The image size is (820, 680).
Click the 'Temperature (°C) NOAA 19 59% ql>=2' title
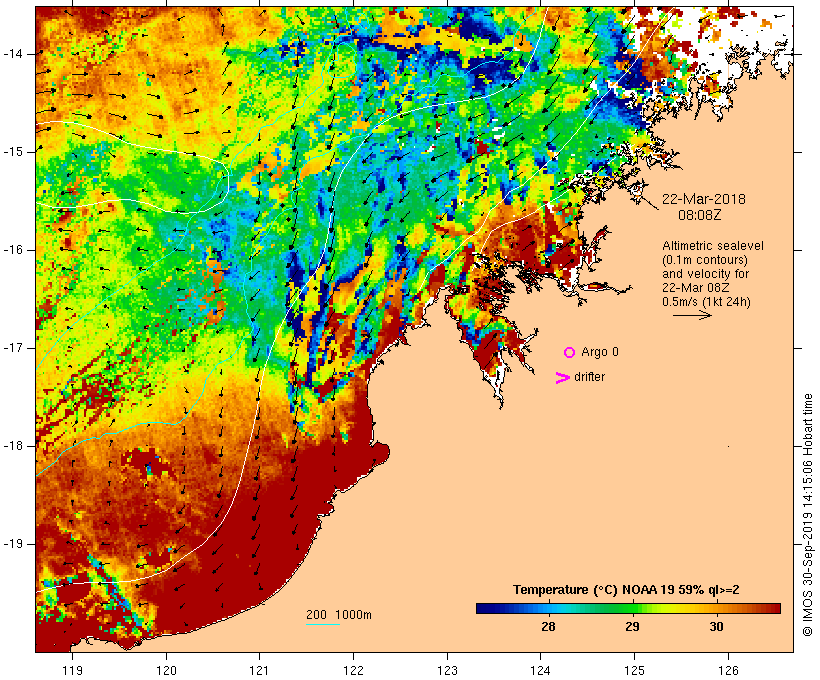point(626,590)
